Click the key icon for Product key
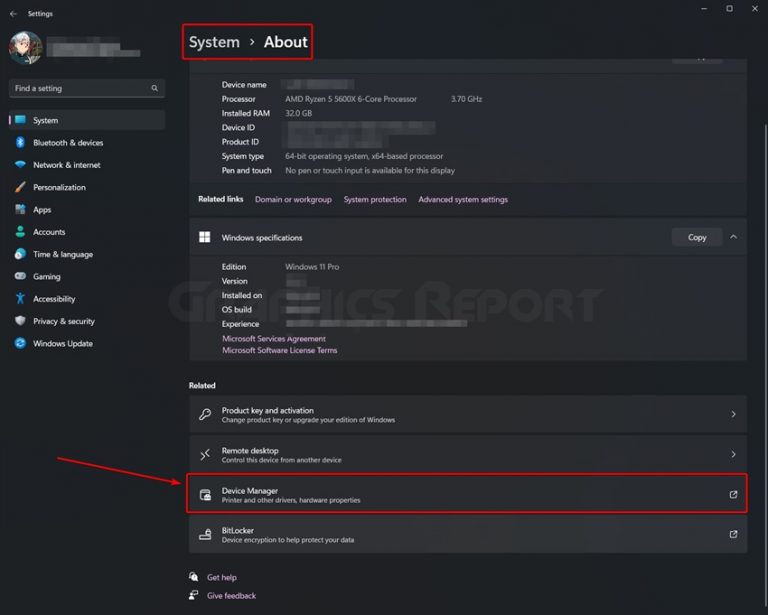 coord(205,414)
